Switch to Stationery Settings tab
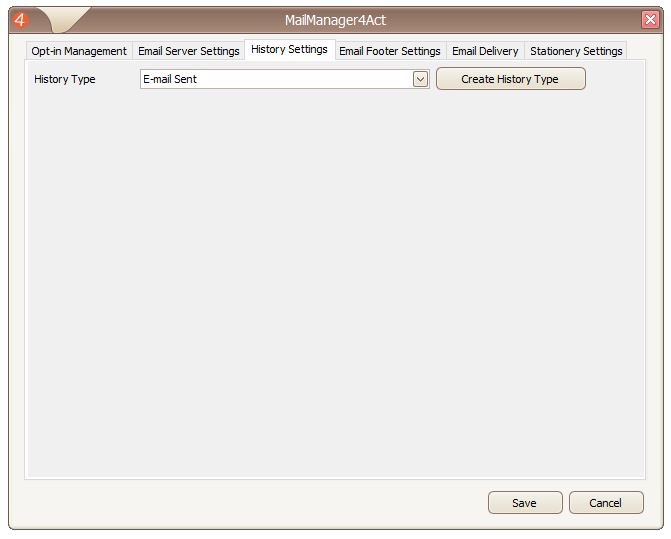Viewport: 671px width, 539px height. (x=576, y=51)
